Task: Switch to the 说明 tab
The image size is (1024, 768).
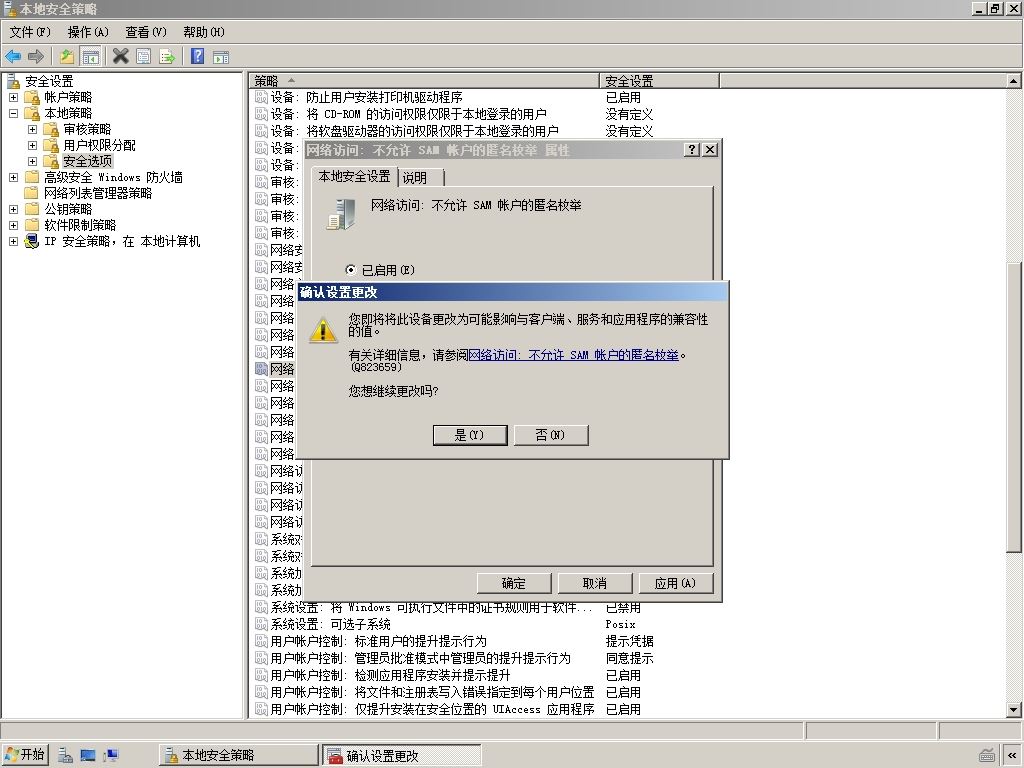Action: [x=421, y=178]
